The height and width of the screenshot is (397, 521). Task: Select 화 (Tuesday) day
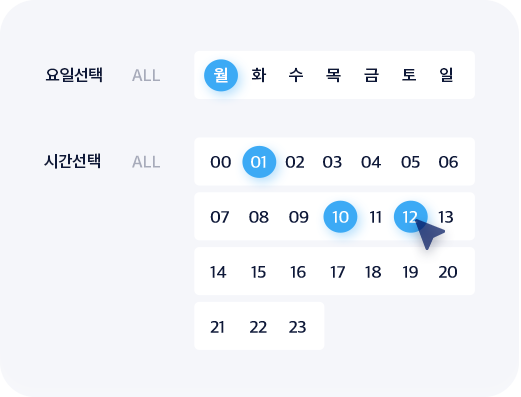[259, 75]
